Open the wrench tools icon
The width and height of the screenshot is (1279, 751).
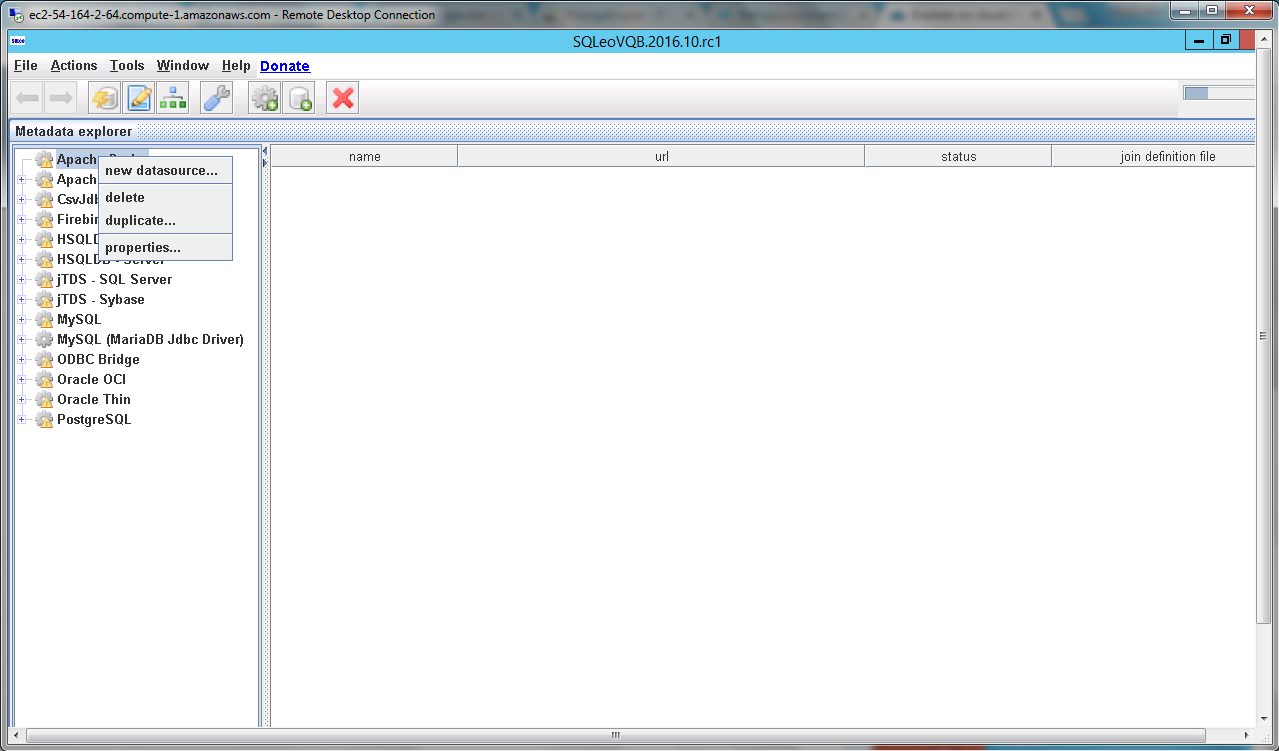[216, 98]
